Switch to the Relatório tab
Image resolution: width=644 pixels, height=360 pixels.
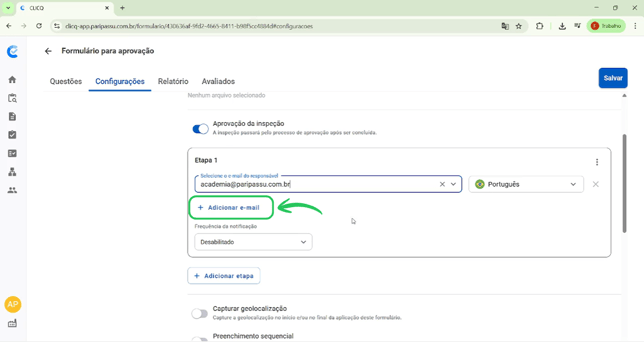click(173, 81)
